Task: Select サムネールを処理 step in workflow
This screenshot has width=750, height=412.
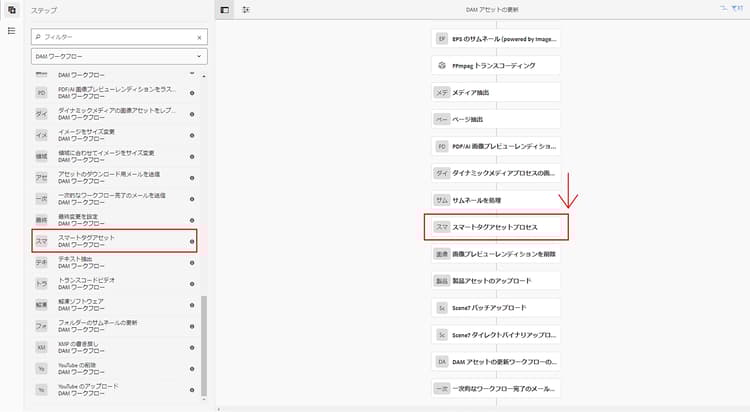Action: click(x=496, y=200)
